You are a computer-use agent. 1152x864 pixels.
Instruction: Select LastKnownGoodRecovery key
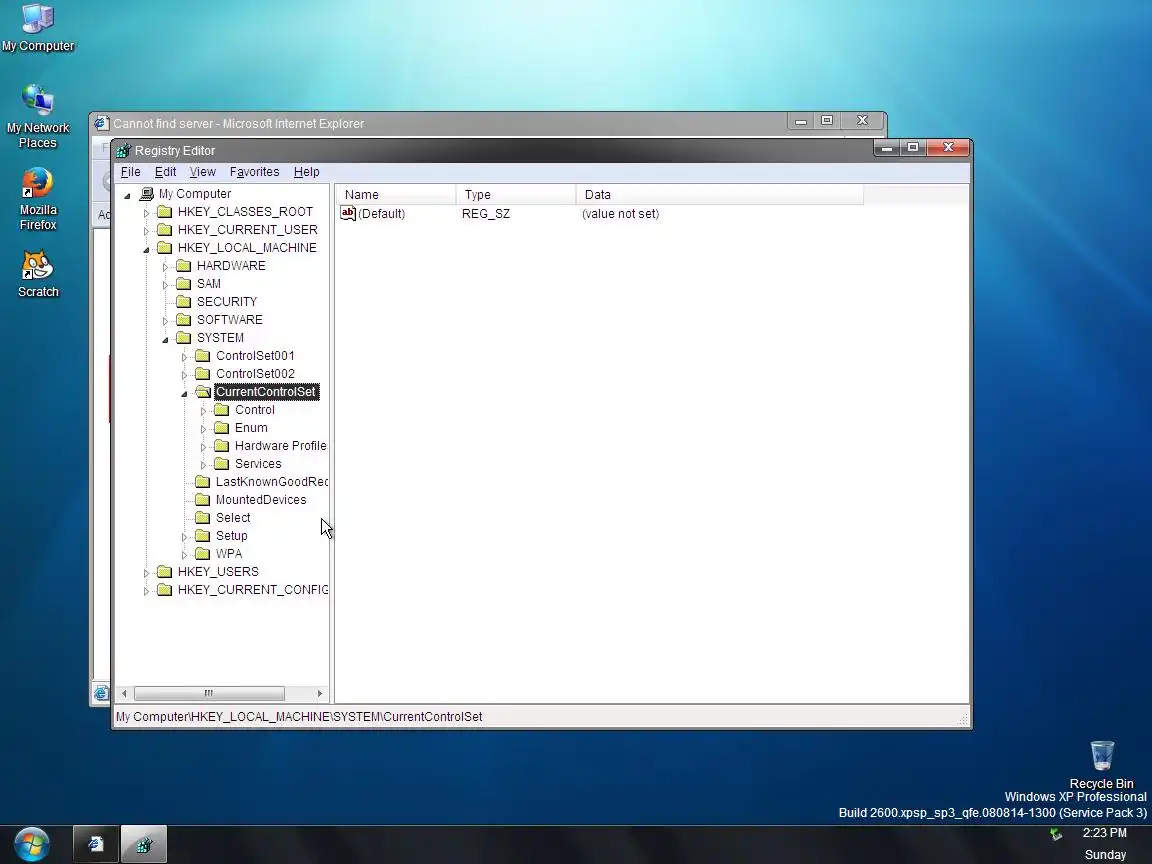point(271,482)
